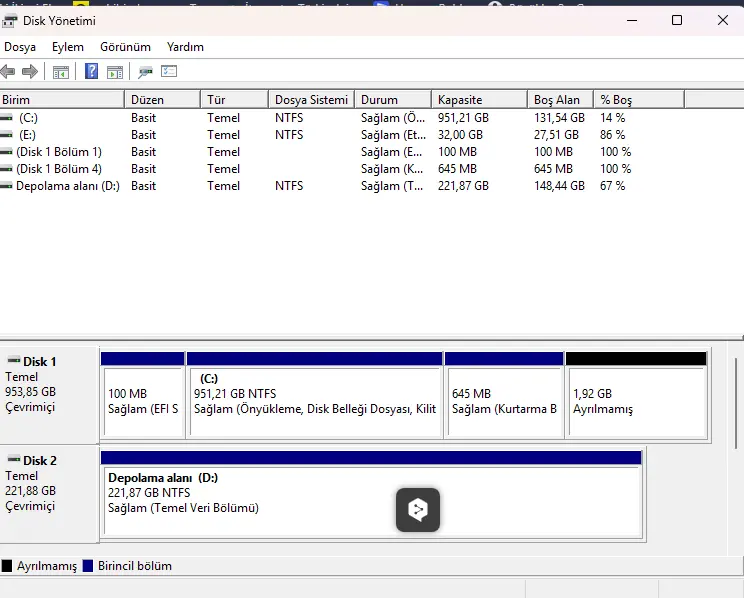This screenshot has height=598, width=744.
Task: Click the drive icon of Depolama alanı (D:)
Action: pyautogui.click(x=7, y=186)
